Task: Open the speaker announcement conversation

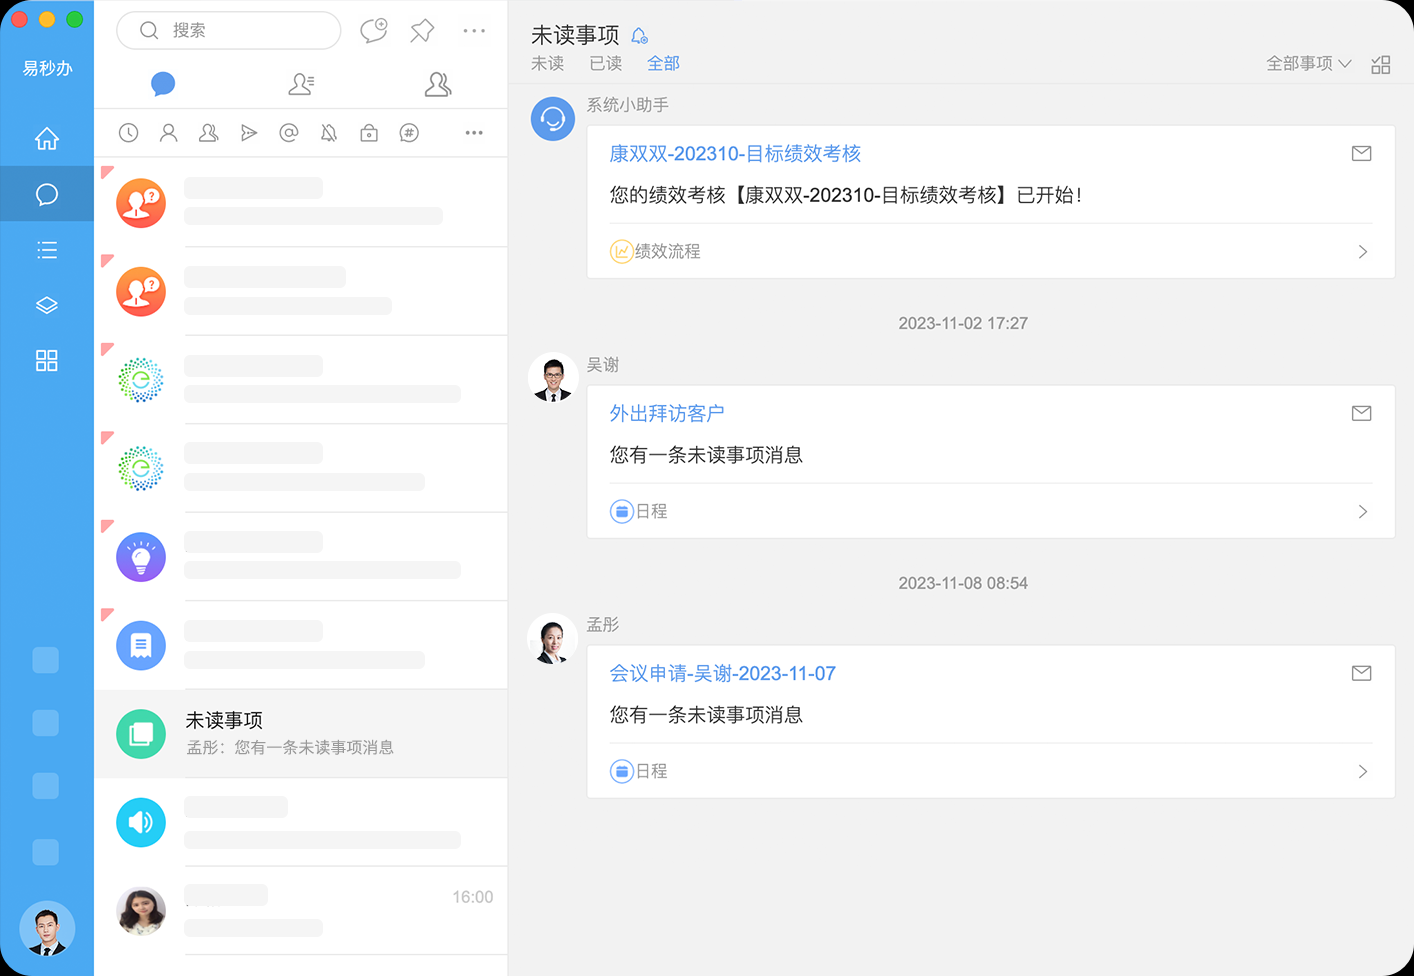Action: (x=301, y=822)
